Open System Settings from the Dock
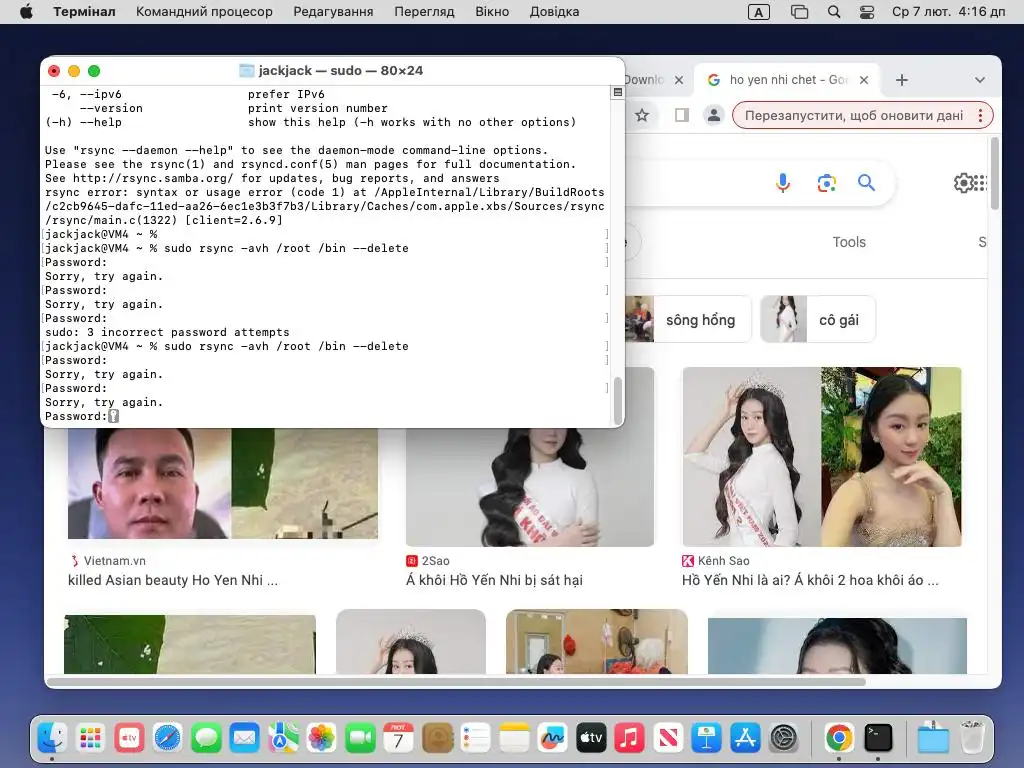 [784, 738]
